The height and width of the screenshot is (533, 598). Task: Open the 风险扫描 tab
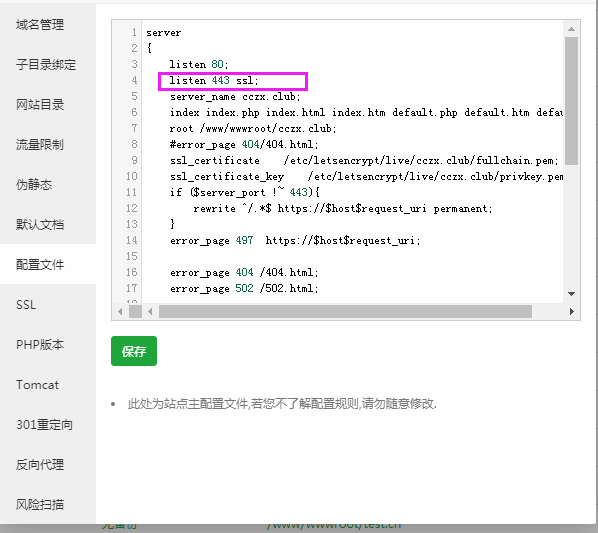(x=40, y=505)
